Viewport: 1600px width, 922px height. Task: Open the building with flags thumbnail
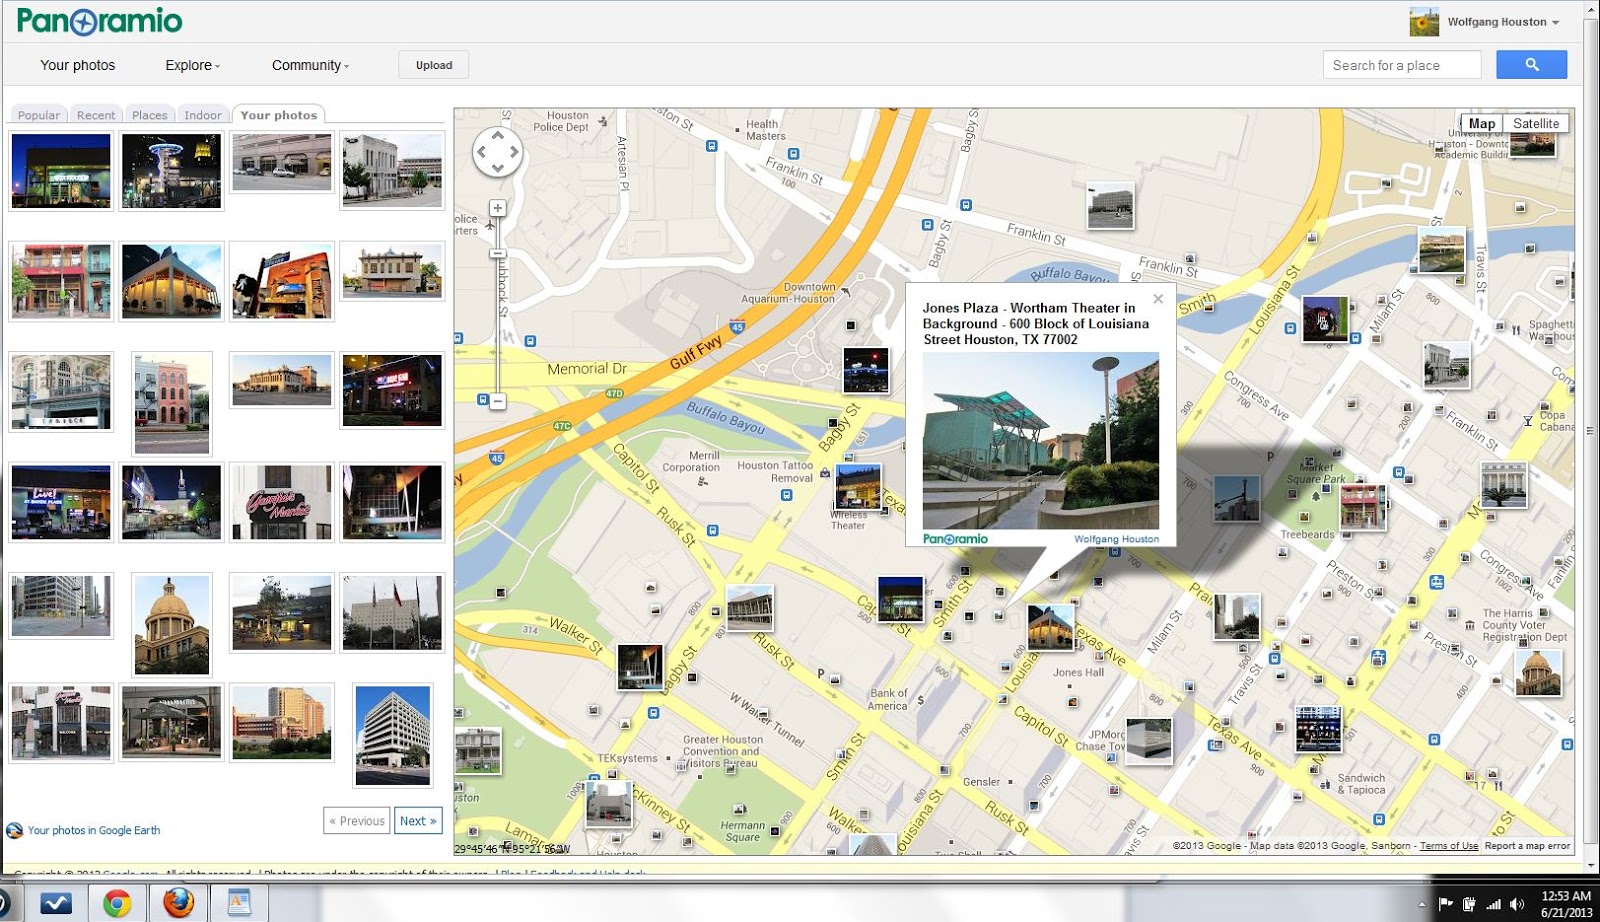pyautogui.click(x=392, y=613)
